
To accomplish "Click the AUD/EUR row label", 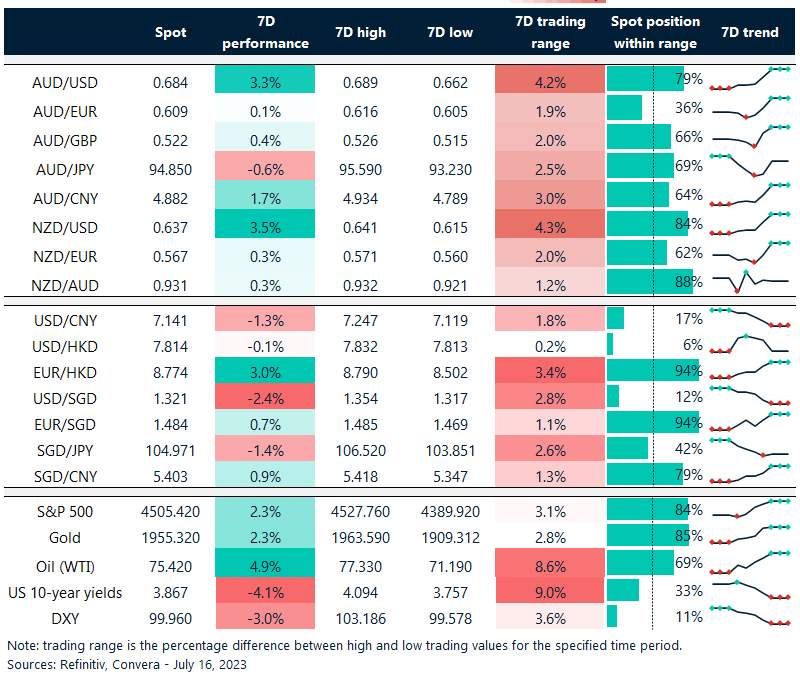I will (63, 108).
